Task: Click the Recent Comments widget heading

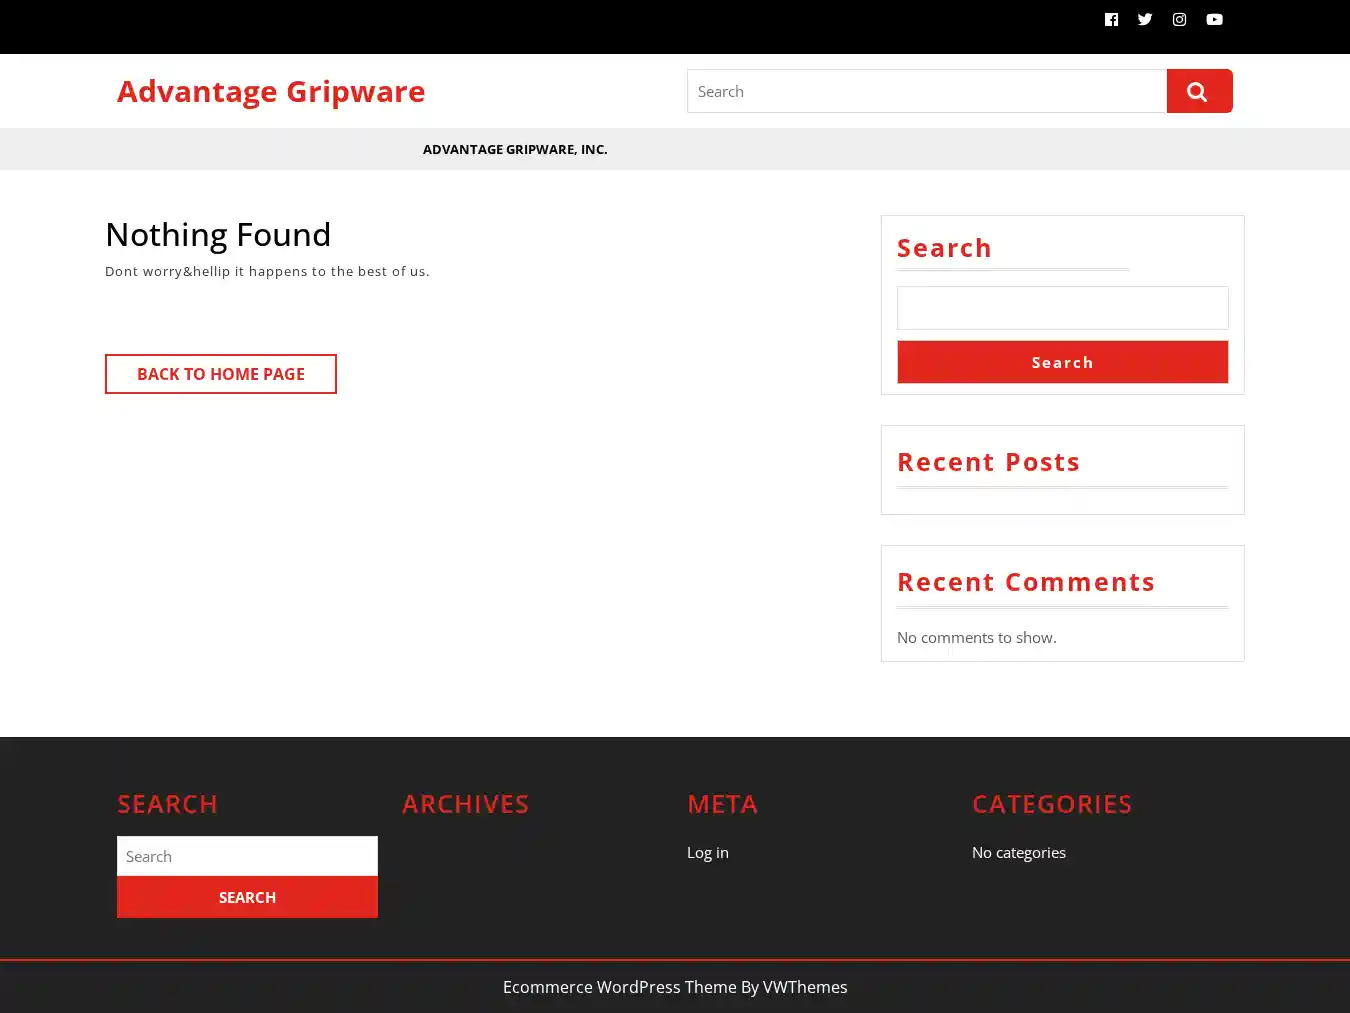Action: [1025, 582]
